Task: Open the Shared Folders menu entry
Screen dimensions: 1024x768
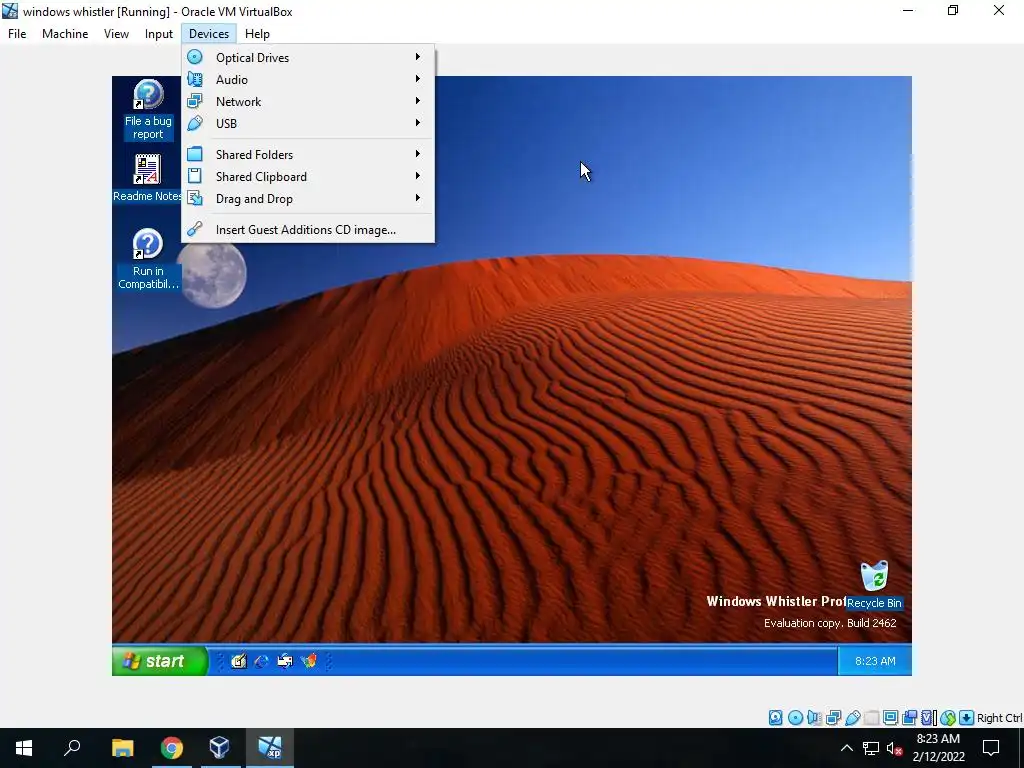Action: pyautogui.click(x=308, y=155)
